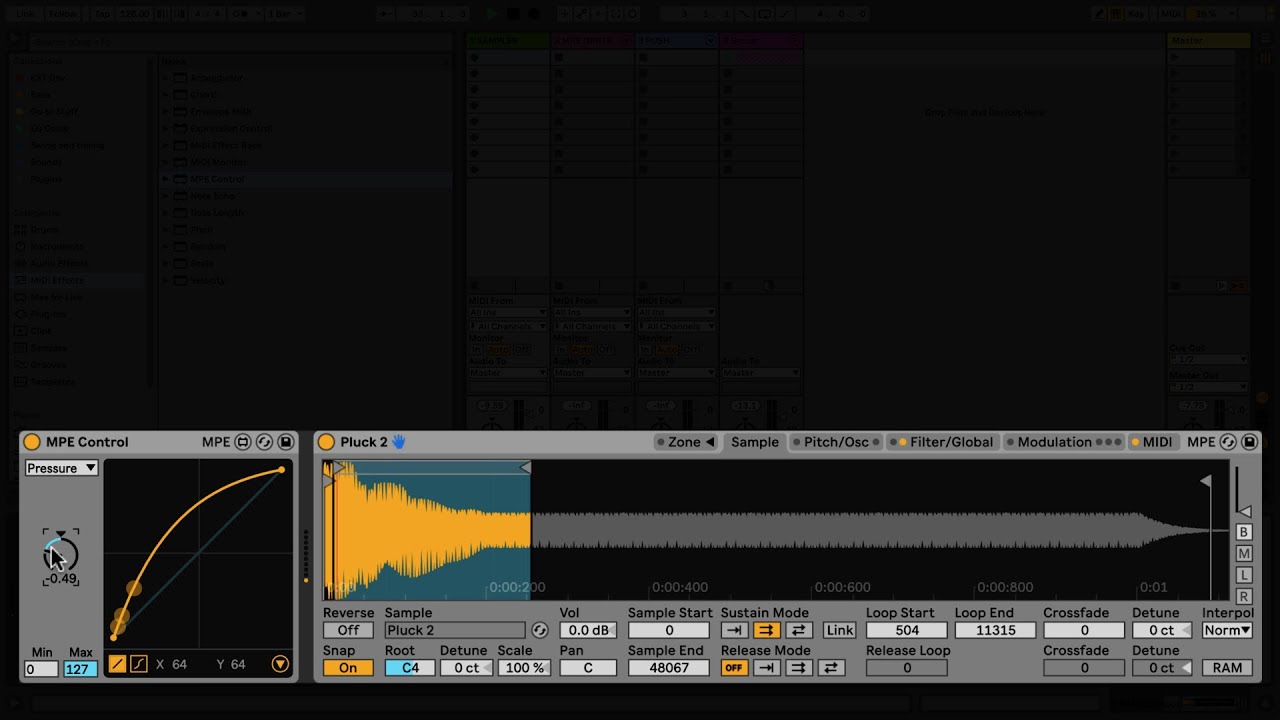Click the B channel view button
The width and height of the screenshot is (1280, 720).
tap(1244, 532)
